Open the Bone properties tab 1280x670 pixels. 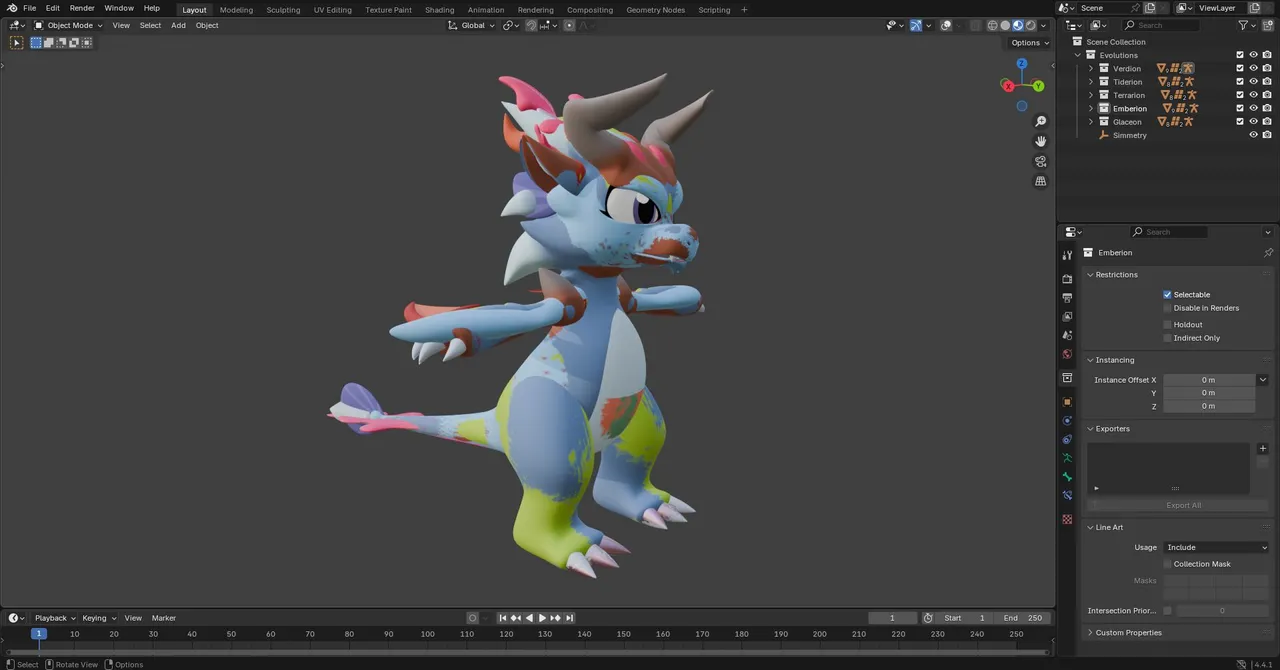point(1067,477)
